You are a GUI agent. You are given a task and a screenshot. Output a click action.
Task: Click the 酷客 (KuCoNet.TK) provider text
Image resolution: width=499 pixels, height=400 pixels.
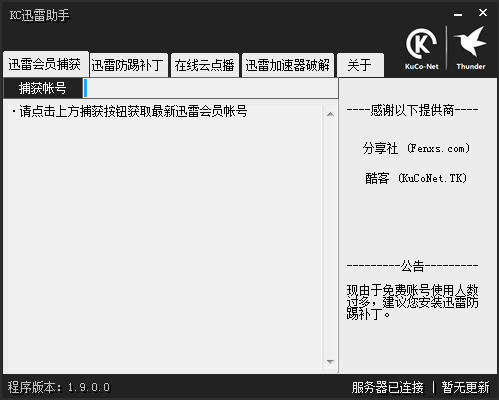416,178
